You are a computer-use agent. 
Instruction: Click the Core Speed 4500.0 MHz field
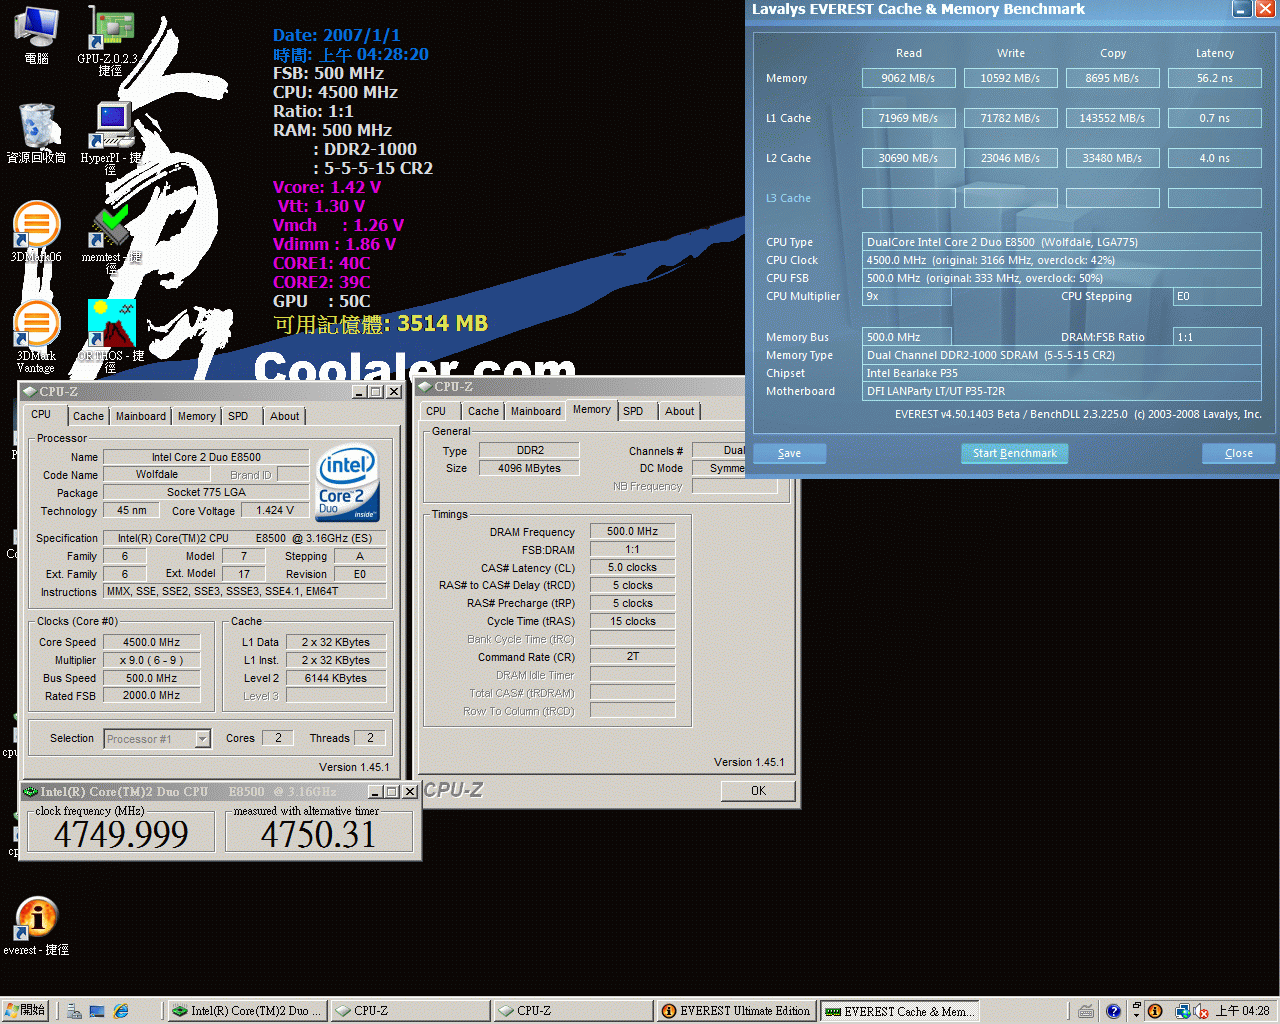click(x=152, y=642)
